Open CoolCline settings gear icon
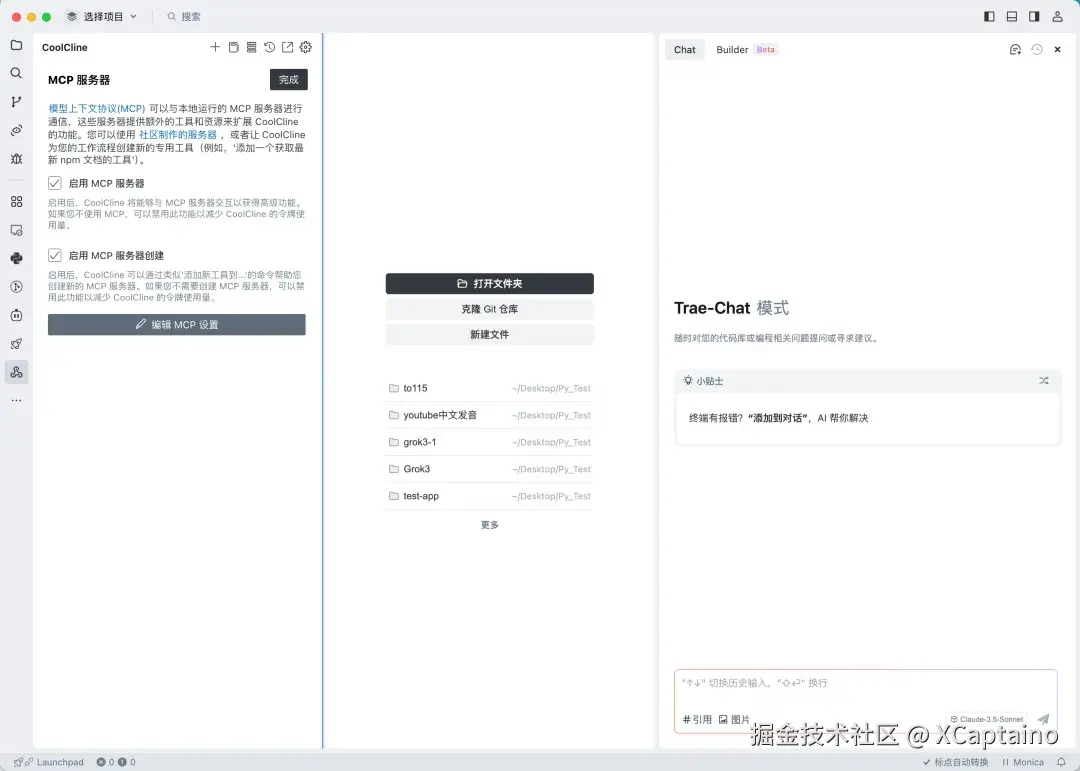1080x771 pixels. 306,47
